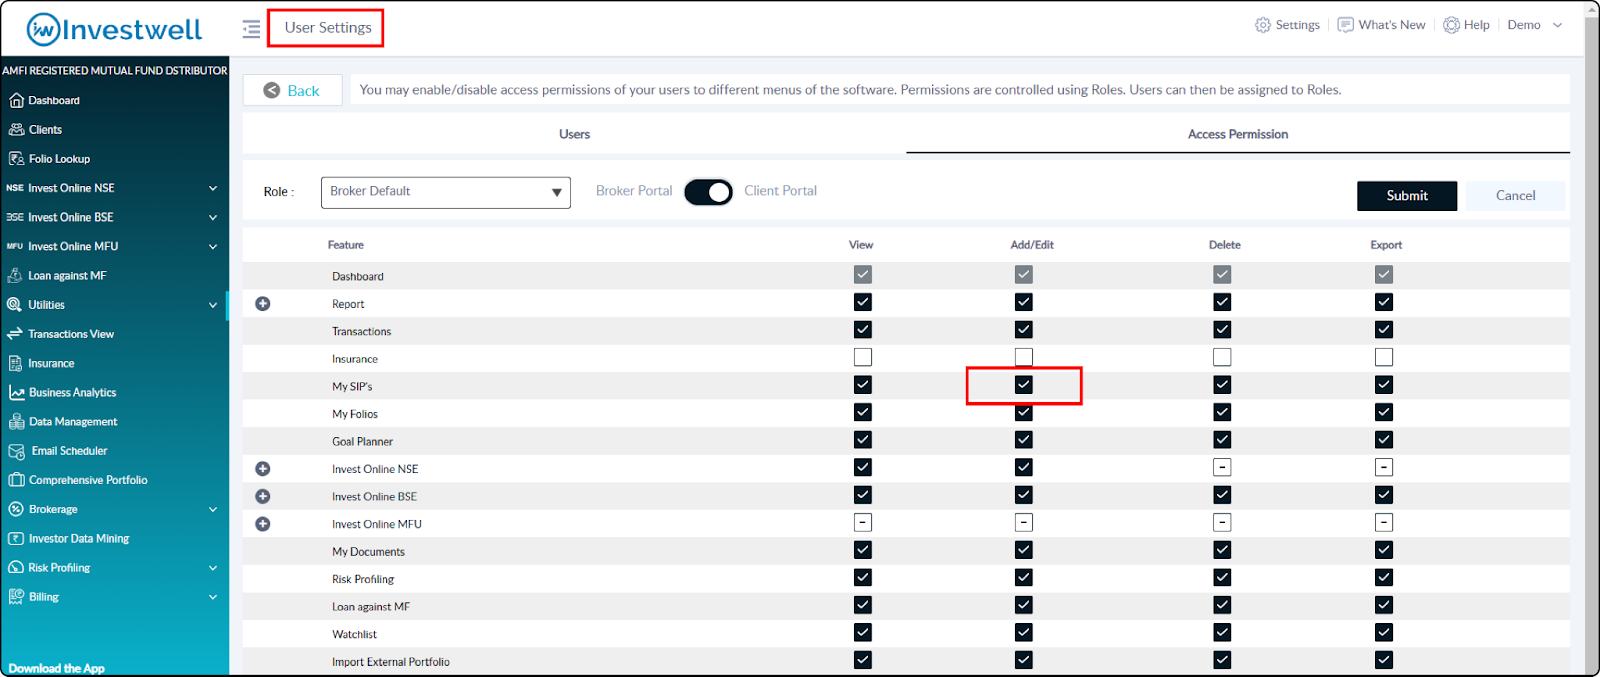Image resolution: width=1600 pixels, height=677 pixels.
Task: Toggle Invest Online MFU View checkbox
Action: pos(863,522)
